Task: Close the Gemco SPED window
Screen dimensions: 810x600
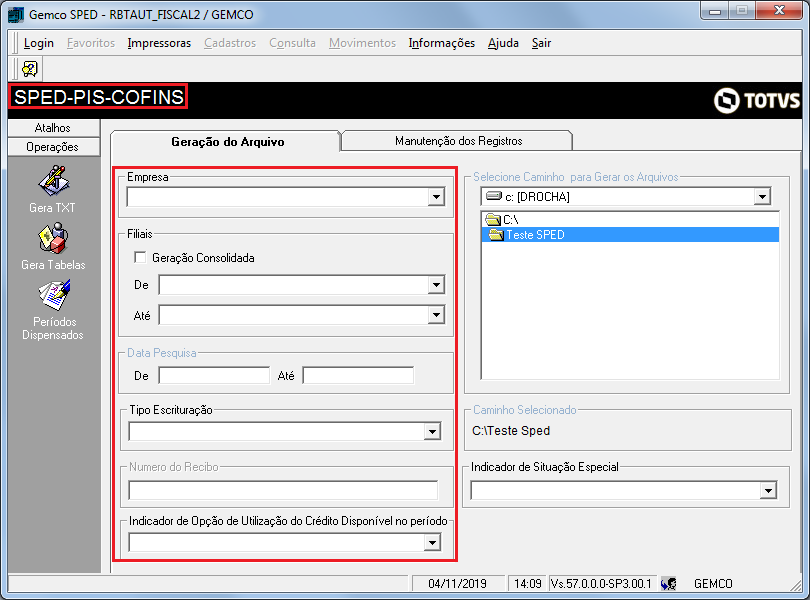Action: click(x=780, y=10)
